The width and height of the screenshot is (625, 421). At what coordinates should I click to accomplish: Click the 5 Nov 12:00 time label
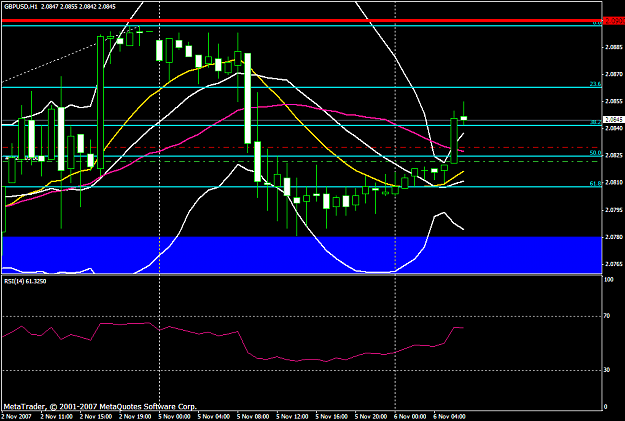click(x=293, y=417)
